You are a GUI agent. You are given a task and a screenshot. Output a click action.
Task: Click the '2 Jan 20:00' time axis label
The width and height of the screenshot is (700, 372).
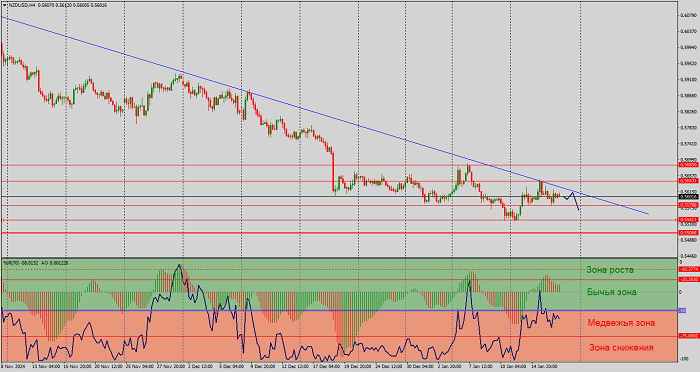[451, 366]
